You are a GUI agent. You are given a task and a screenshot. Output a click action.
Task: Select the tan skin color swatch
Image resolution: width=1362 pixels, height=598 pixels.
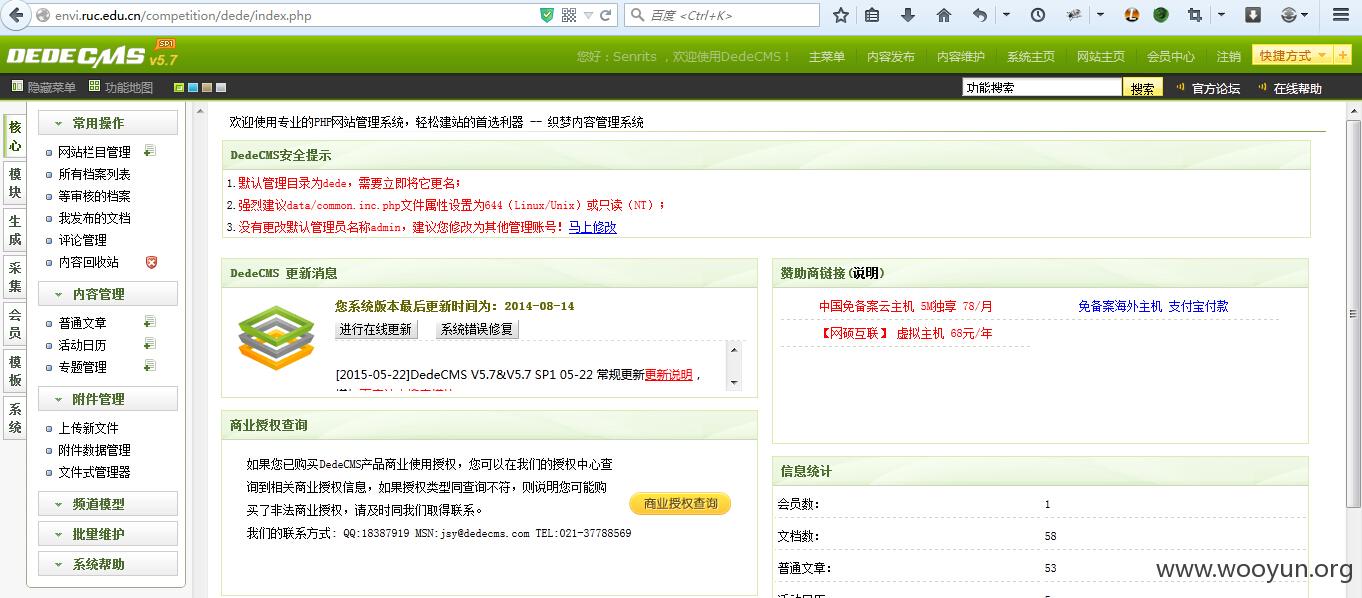tap(207, 88)
